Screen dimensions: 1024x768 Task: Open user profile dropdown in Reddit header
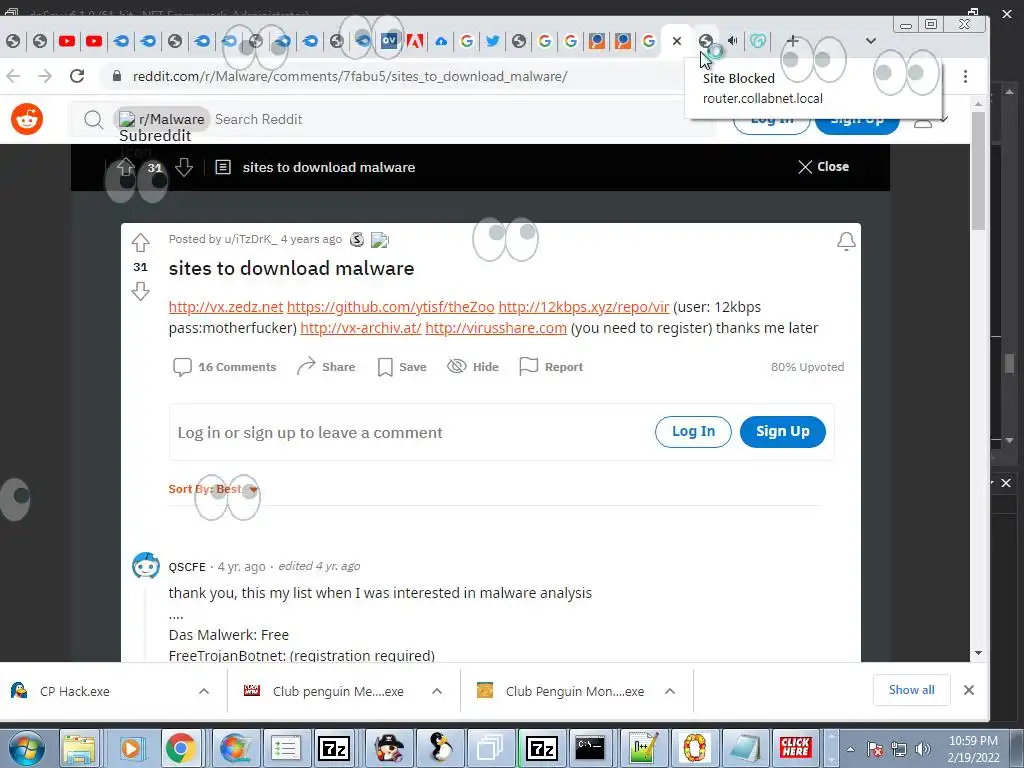[930, 121]
